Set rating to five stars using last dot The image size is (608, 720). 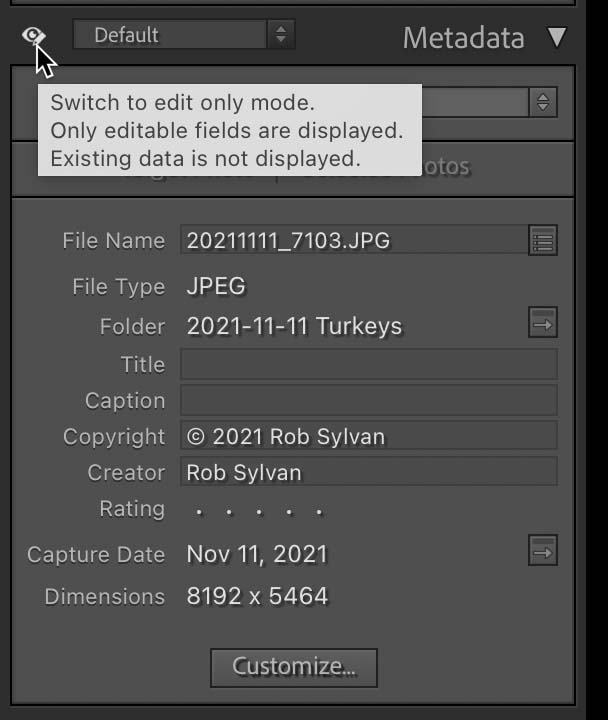pyautogui.click(x=320, y=512)
